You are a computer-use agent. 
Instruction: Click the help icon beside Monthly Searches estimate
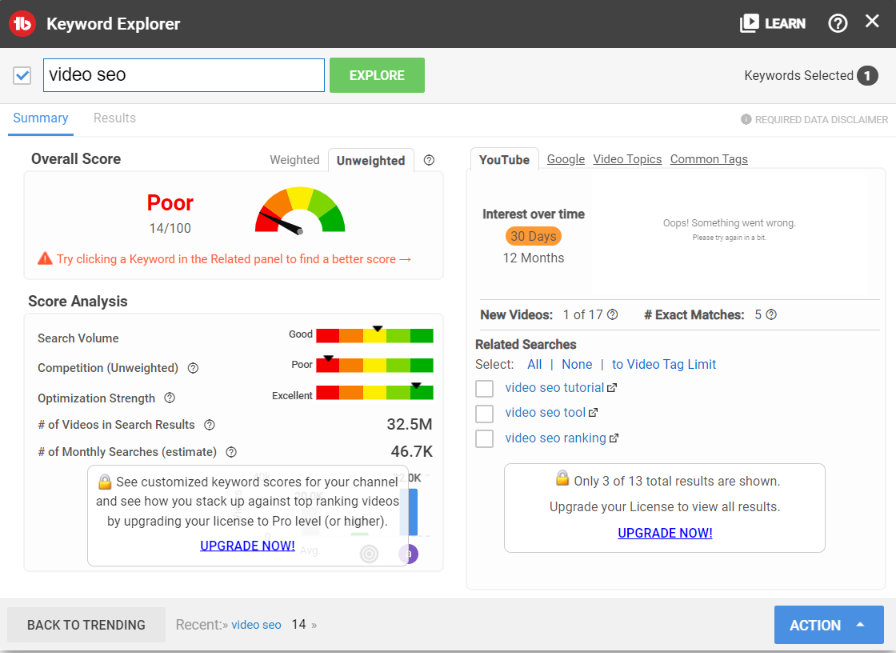point(231,452)
